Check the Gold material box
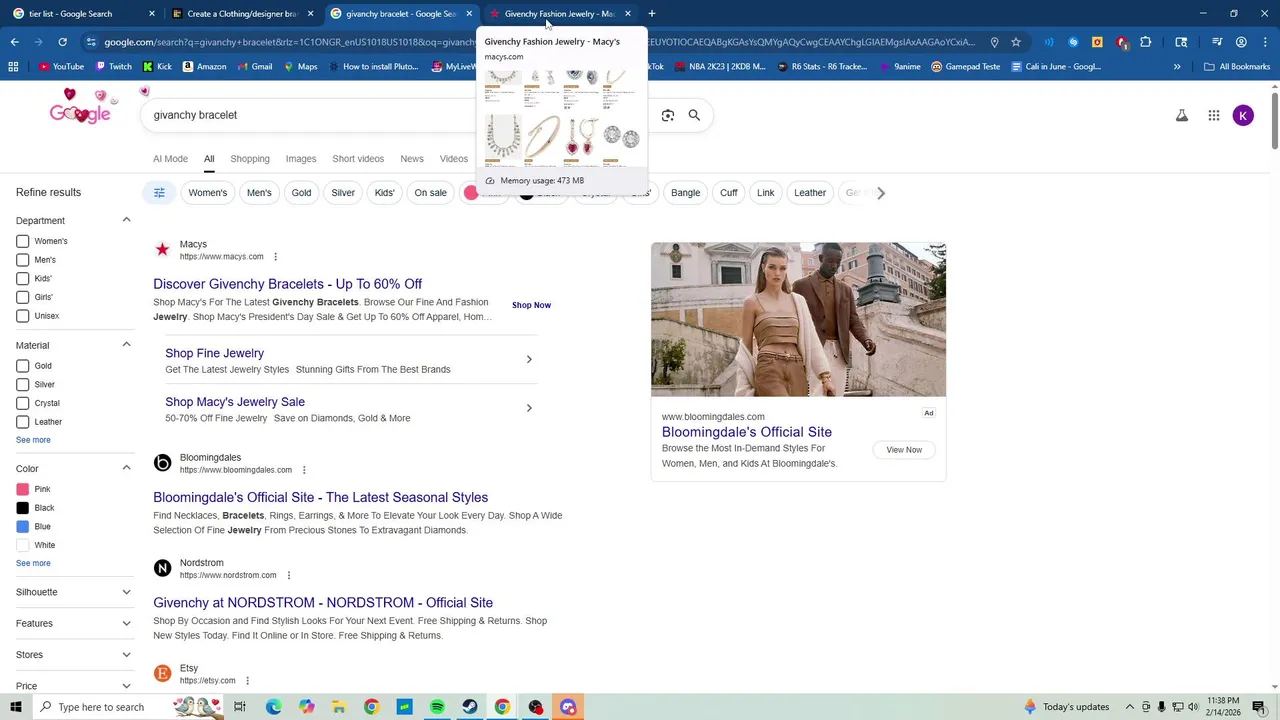The height and width of the screenshot is (720, 1280). click(x=22, y=366)
